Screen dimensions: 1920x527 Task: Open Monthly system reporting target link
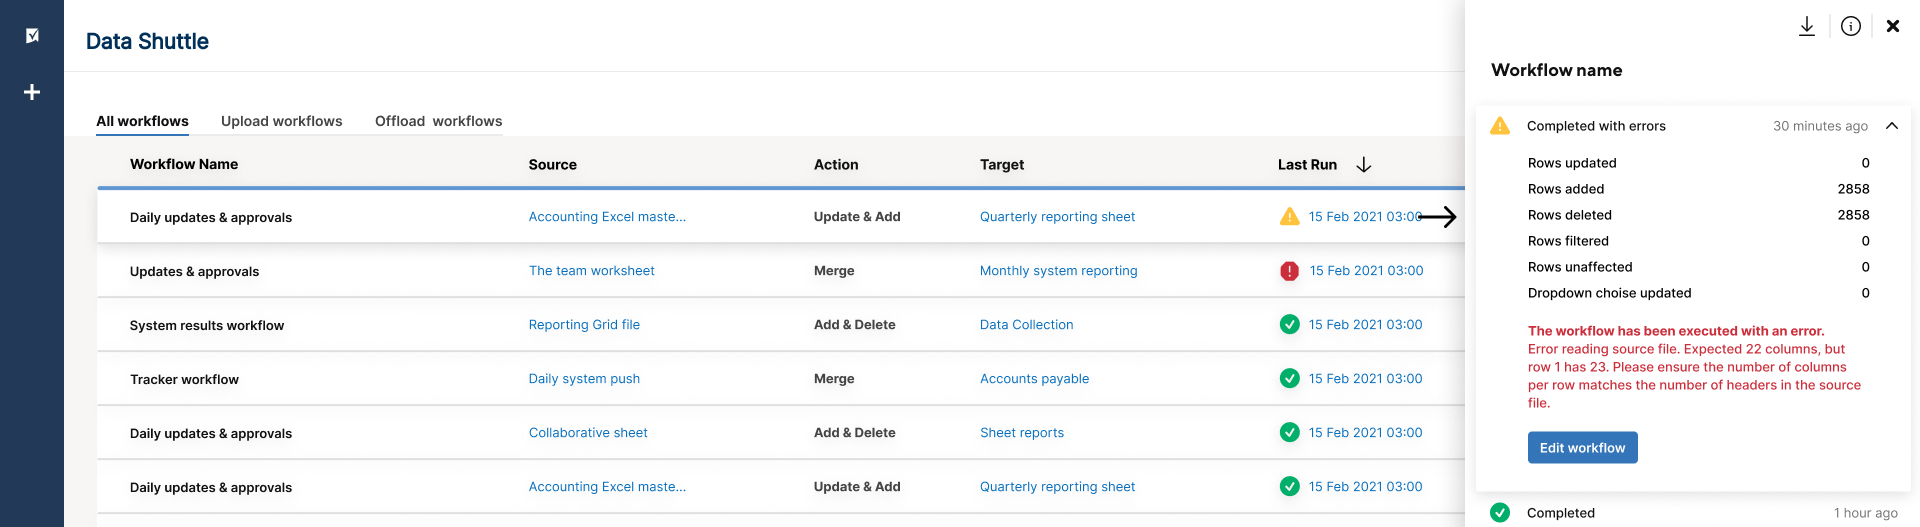1058,271
